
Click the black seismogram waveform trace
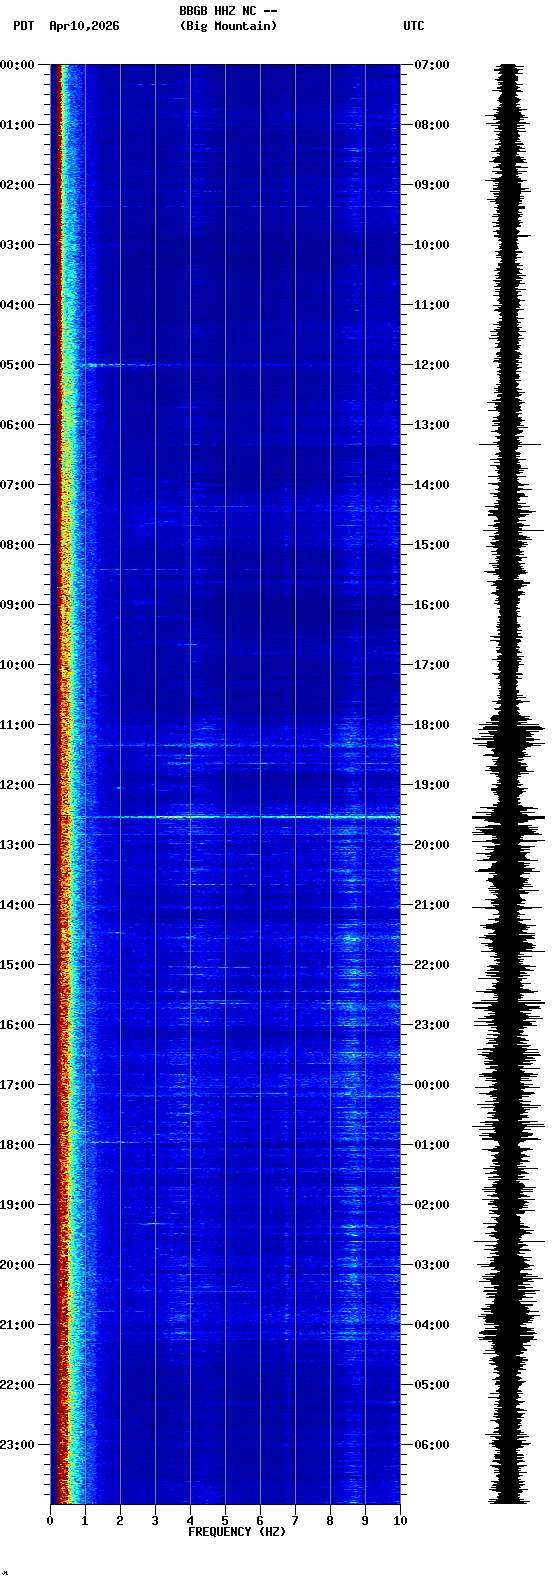tap(509, 784)
